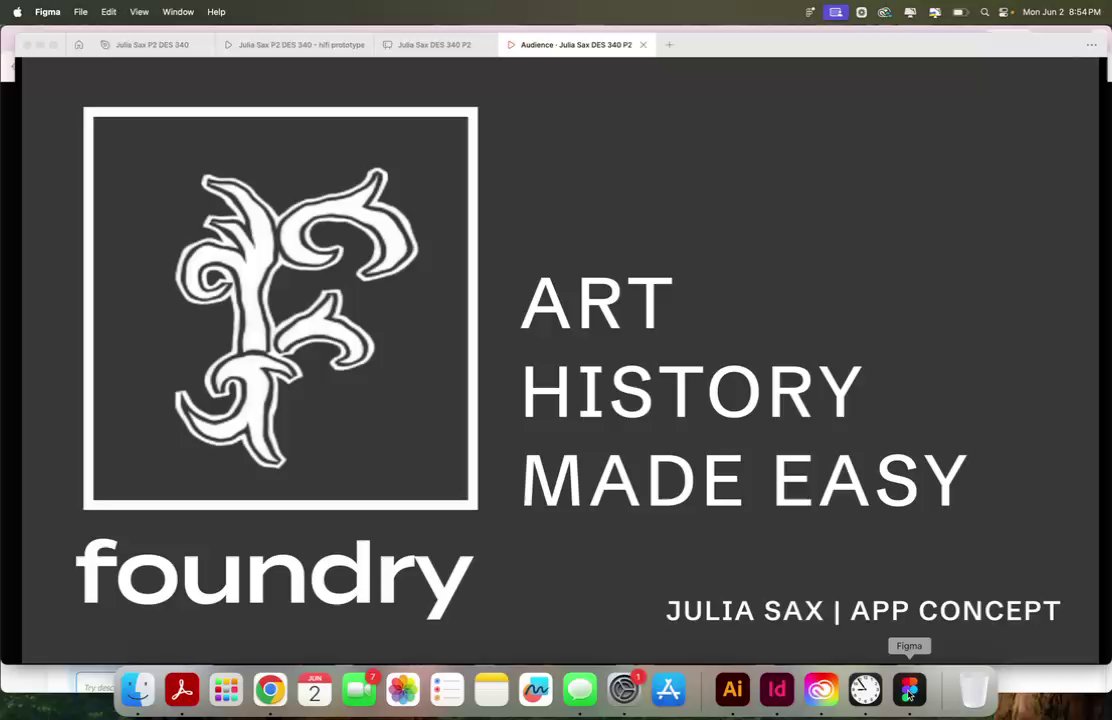Image resolution: width=1112 pixels, height=720 pixels.
Task: Open the View menu
Action: coord(139,12)
